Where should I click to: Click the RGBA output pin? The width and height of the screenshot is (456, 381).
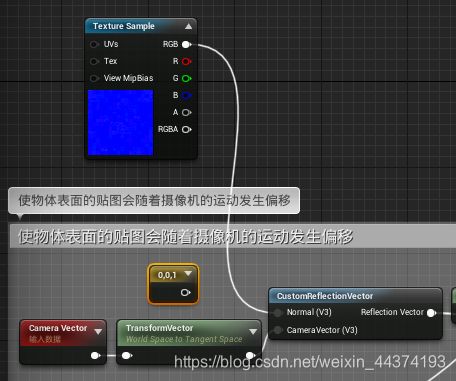click(x=187, y=129)
